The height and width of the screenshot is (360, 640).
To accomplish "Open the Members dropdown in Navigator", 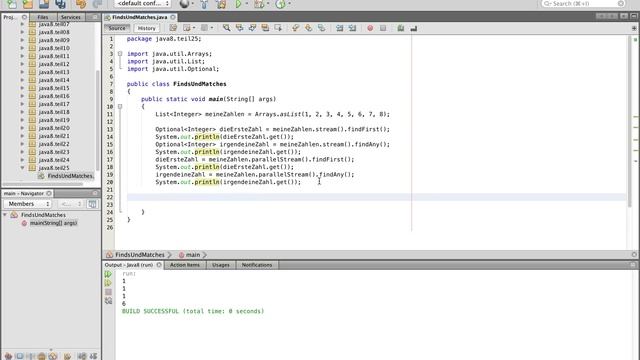I will (x=27, y=204).
